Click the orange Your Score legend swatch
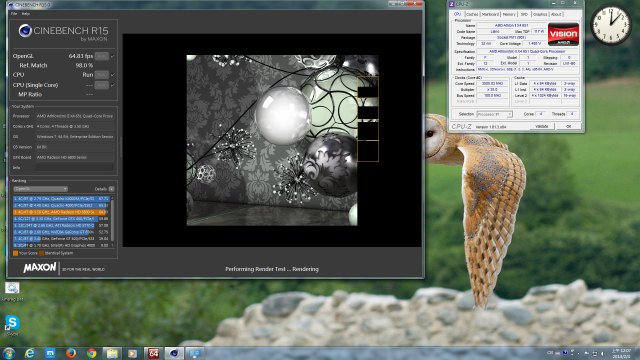The height and width of the screenshot is (360, 640). (x=16, y=253)
